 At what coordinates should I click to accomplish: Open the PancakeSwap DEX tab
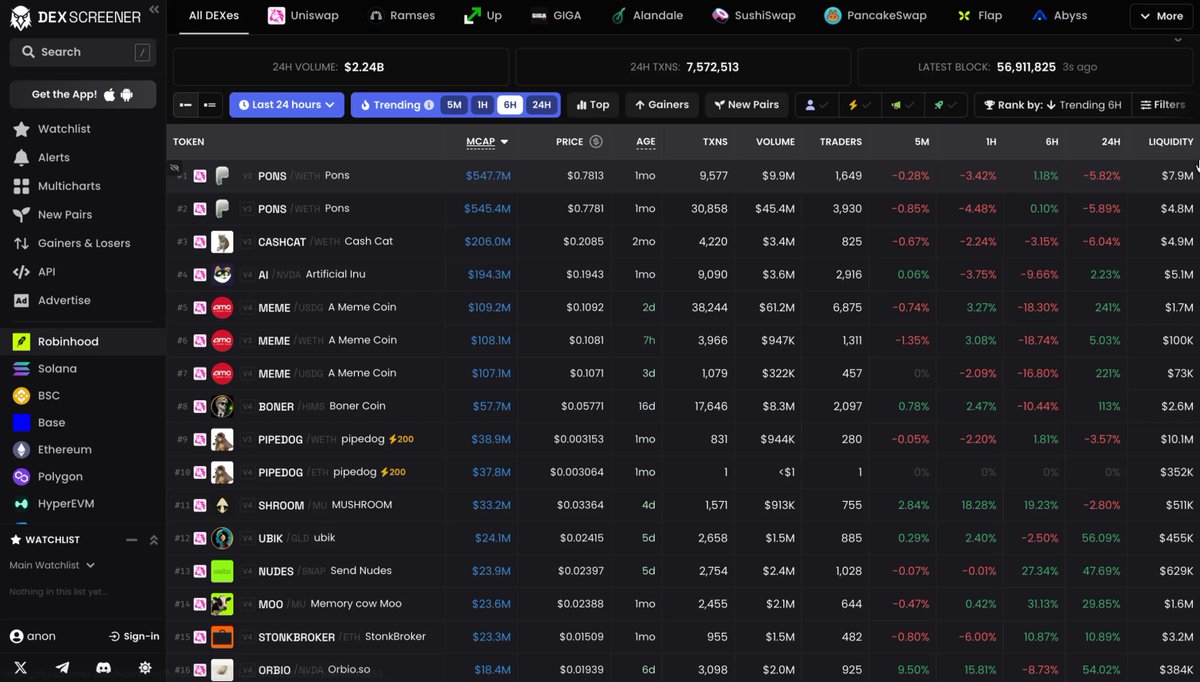pyautogui.click(x=875, y=16)
